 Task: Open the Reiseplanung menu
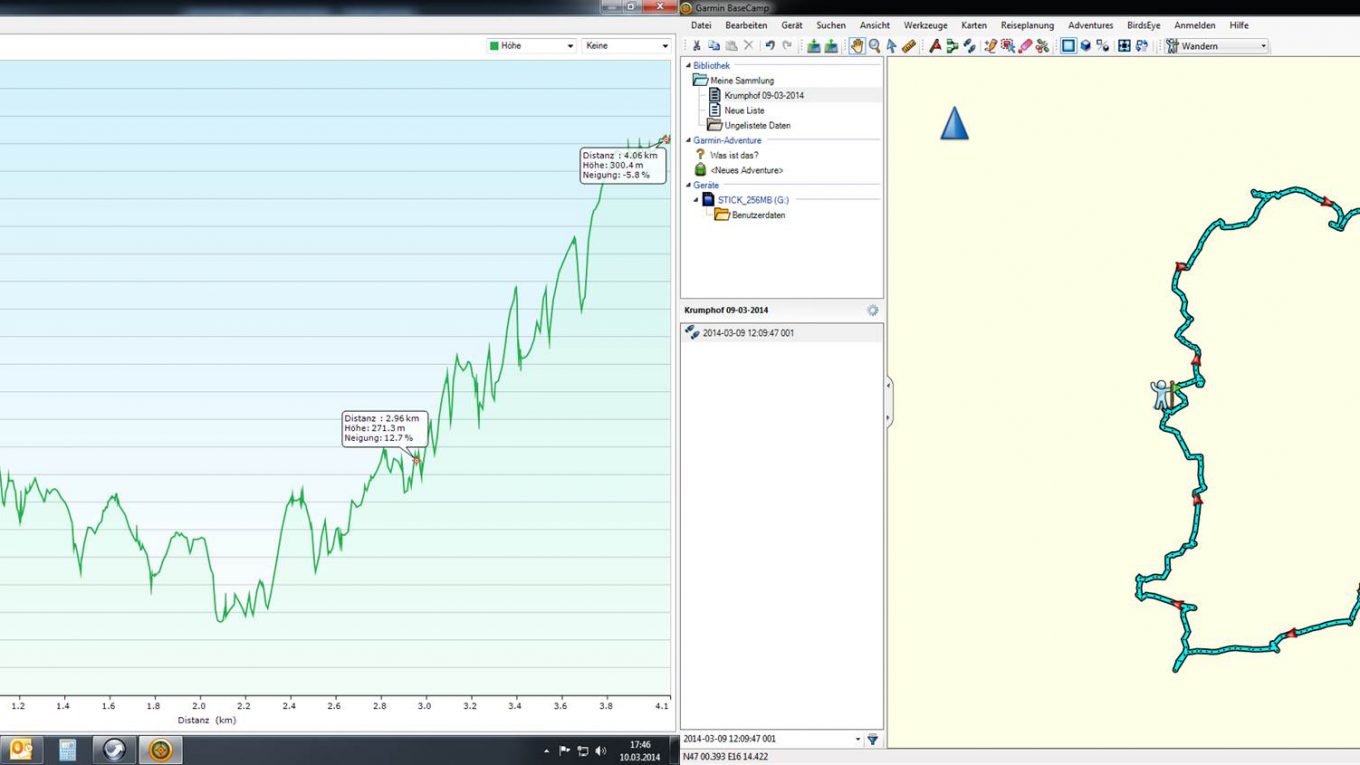coord(1027,25)
